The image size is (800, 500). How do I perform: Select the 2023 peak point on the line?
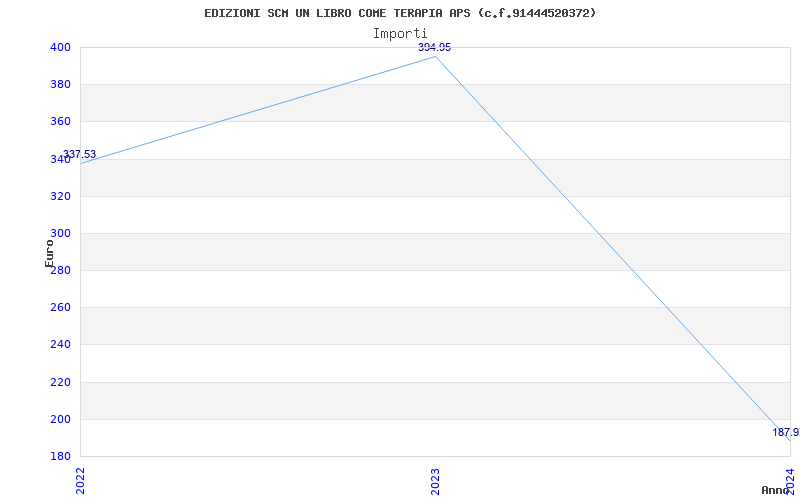(x=435, y=57)
